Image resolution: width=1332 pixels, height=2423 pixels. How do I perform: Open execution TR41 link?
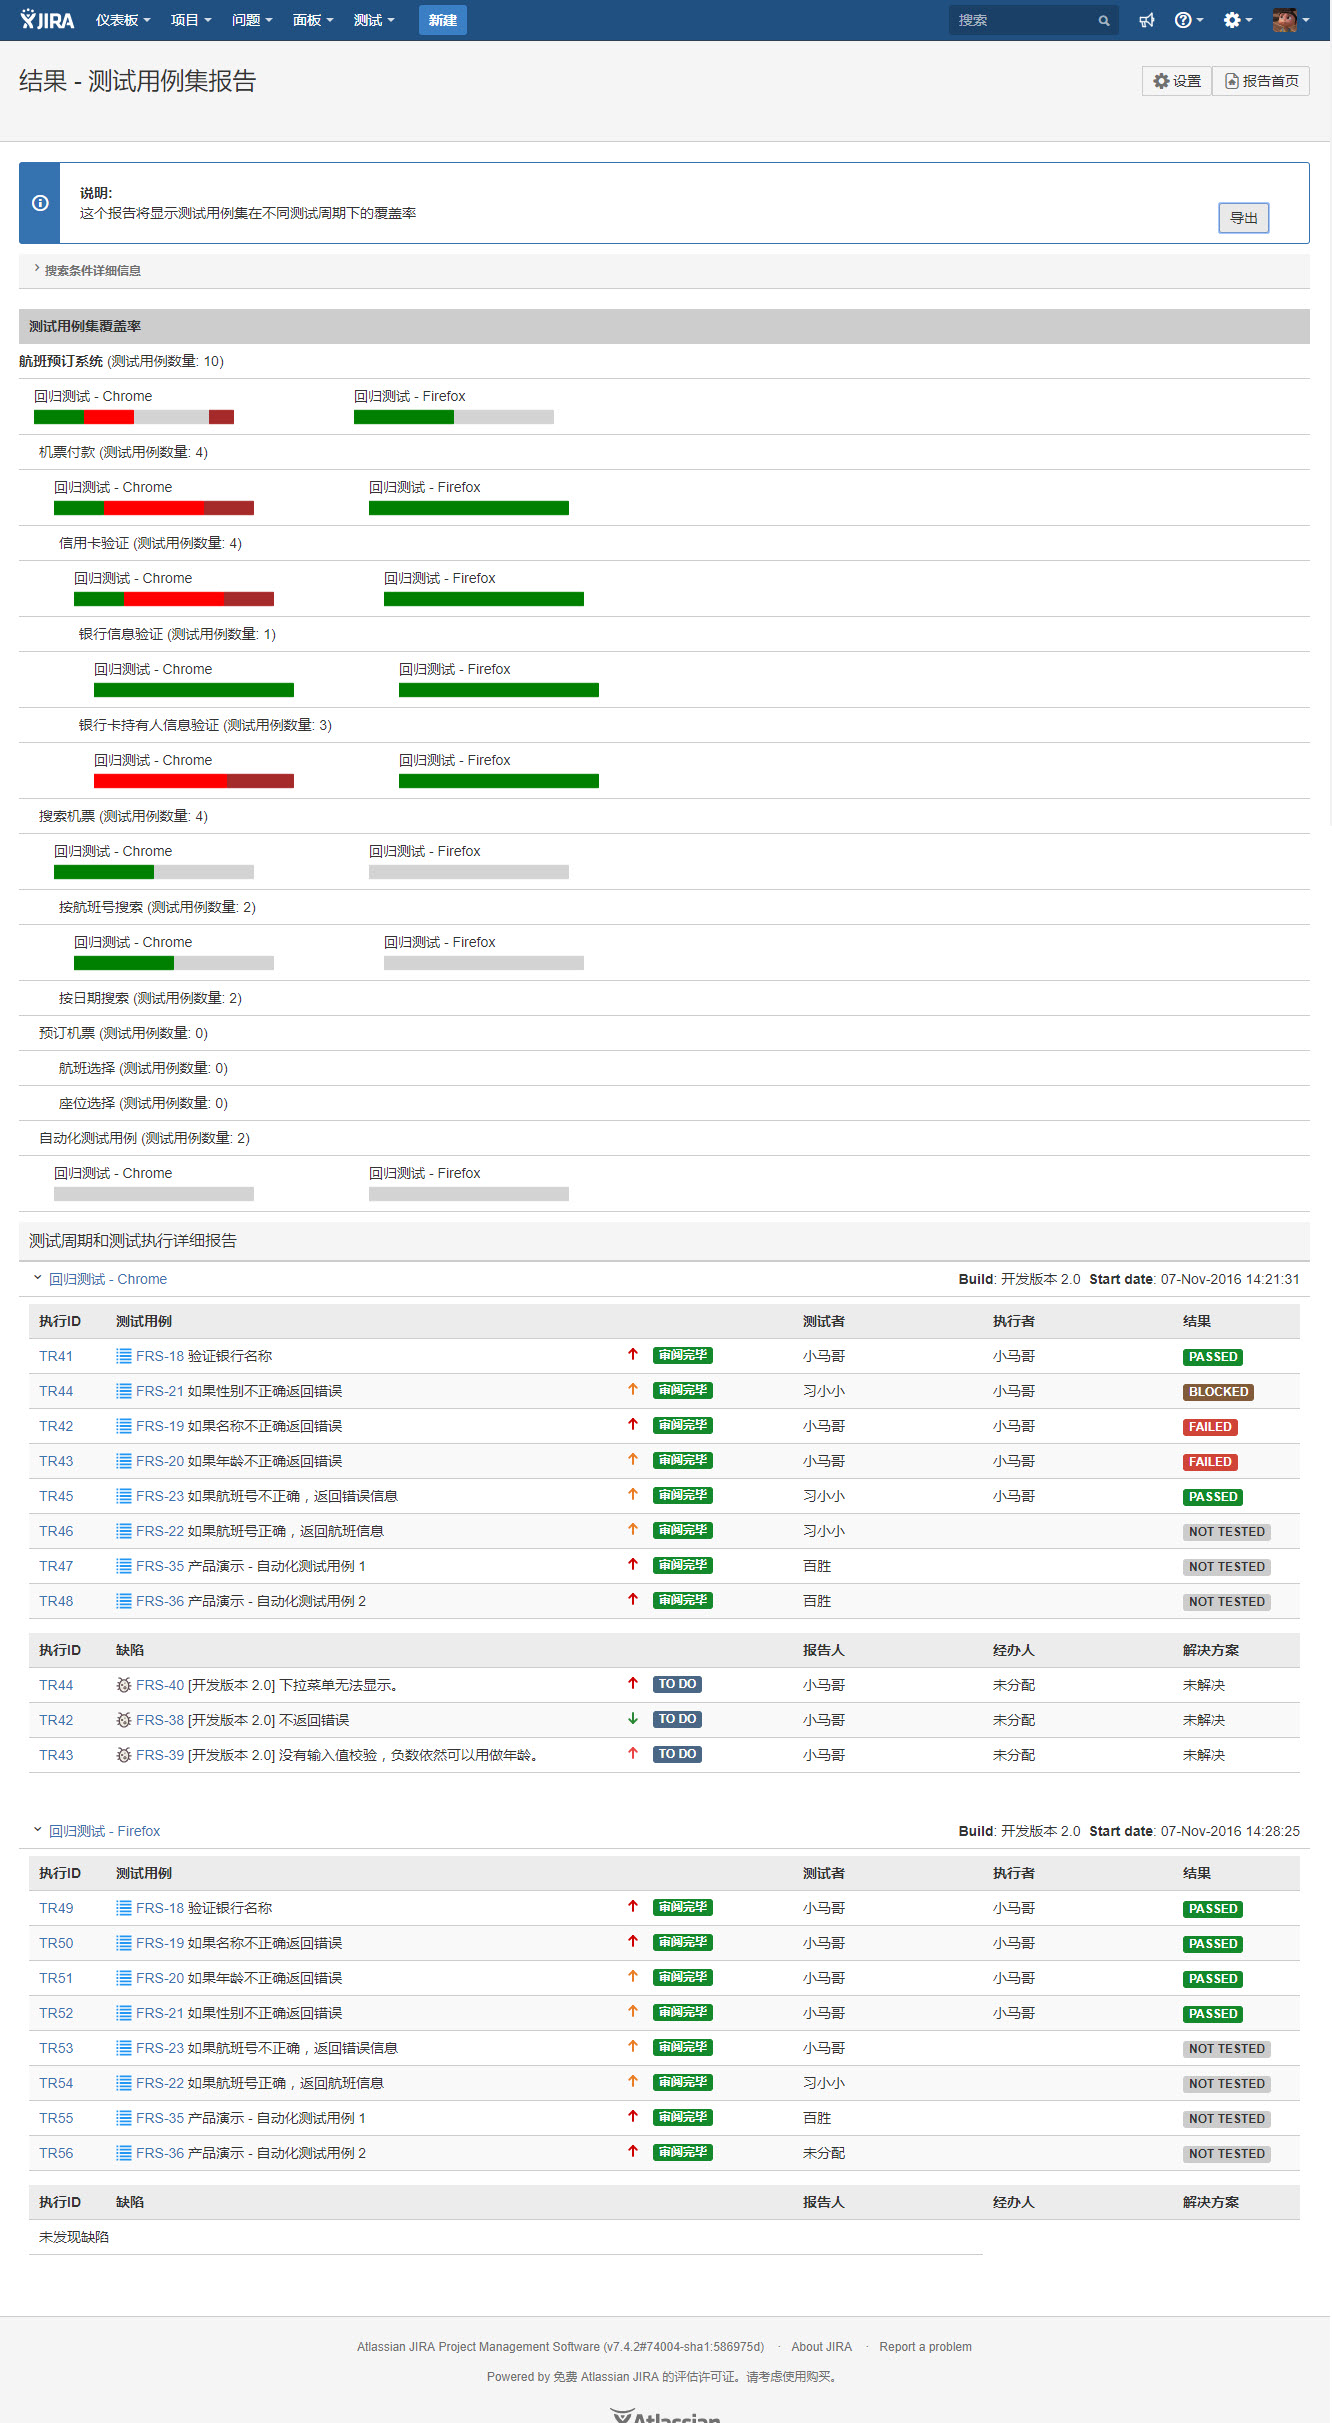point(56,1356)
